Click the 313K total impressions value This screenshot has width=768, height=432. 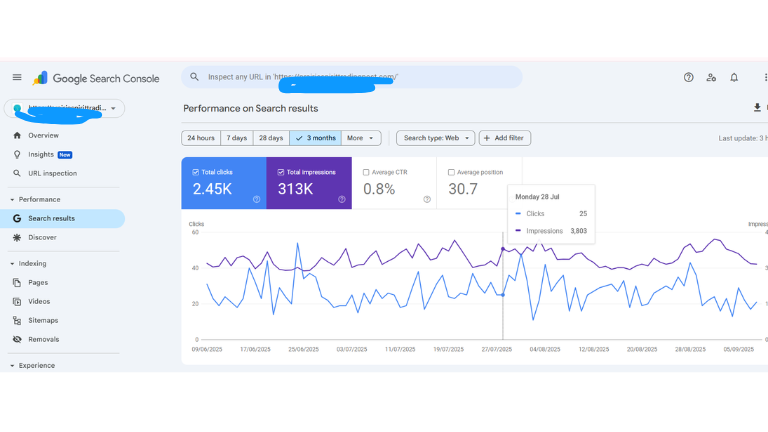(295, 189)
